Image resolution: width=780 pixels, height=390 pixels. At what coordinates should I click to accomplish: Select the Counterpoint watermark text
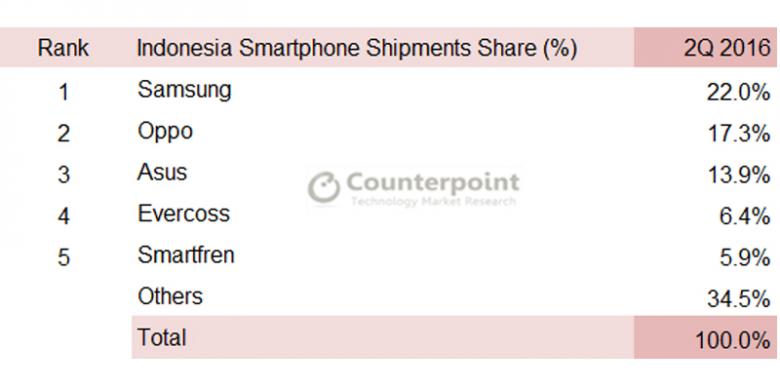coord(433,183)
